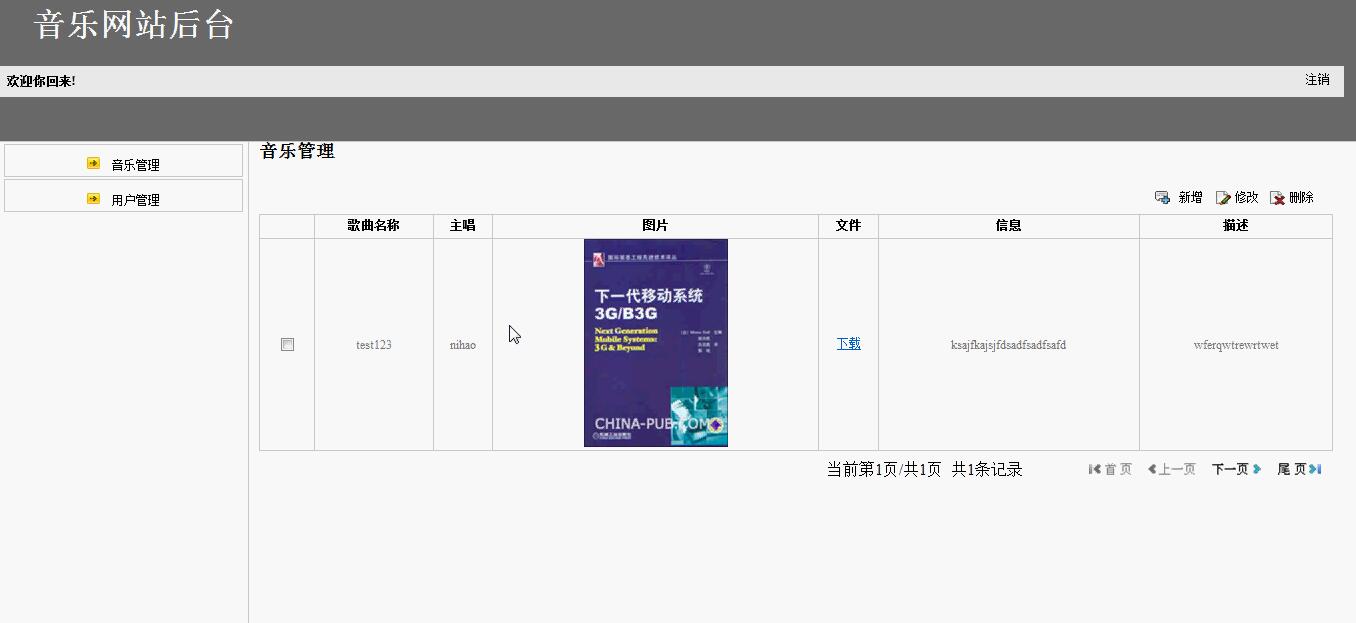Viewport: 1356px width, 623px height.
Task: Click the 图片 column header
Action: (655, 226)
